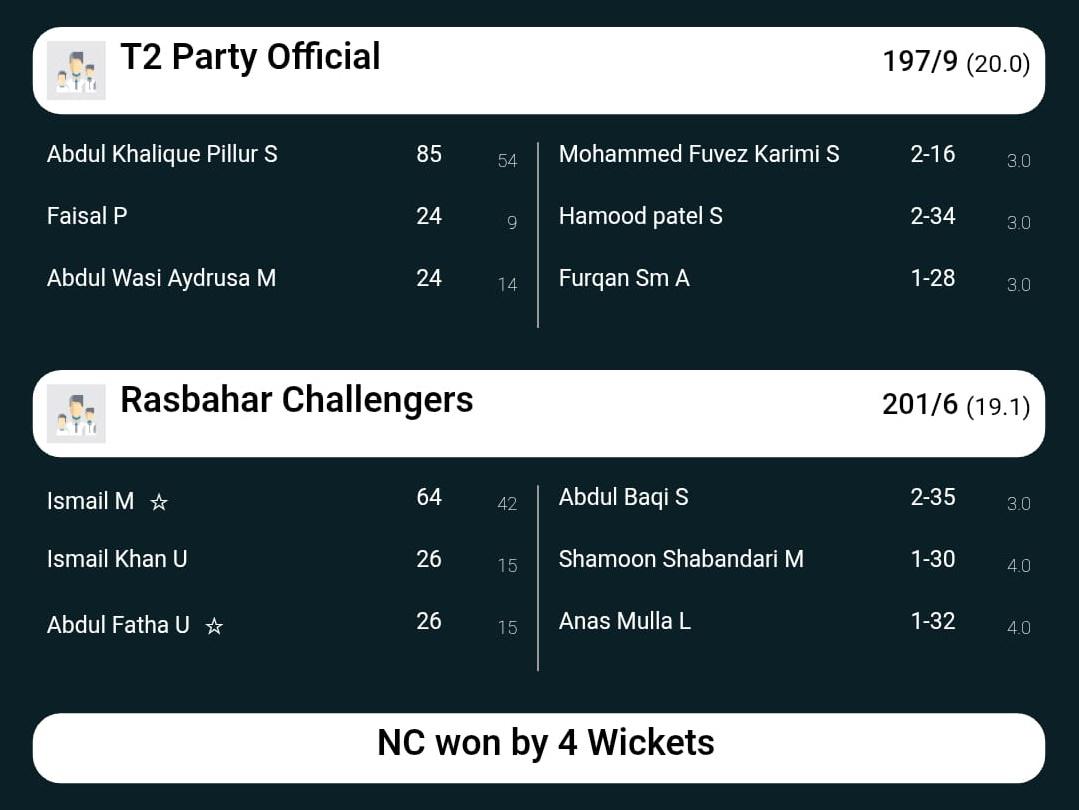Open Hamood patel S bowling entry
The image size is (1079, 810).
pyautogui.click(x=640, y=216)
